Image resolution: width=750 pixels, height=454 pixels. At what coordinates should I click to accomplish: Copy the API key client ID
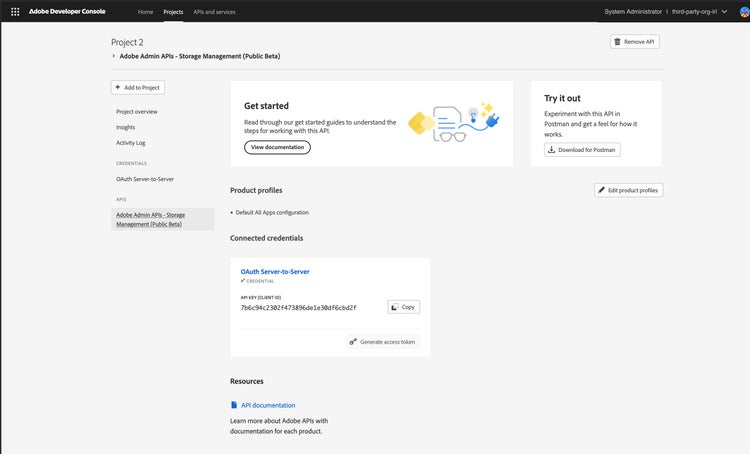(403, 307)
